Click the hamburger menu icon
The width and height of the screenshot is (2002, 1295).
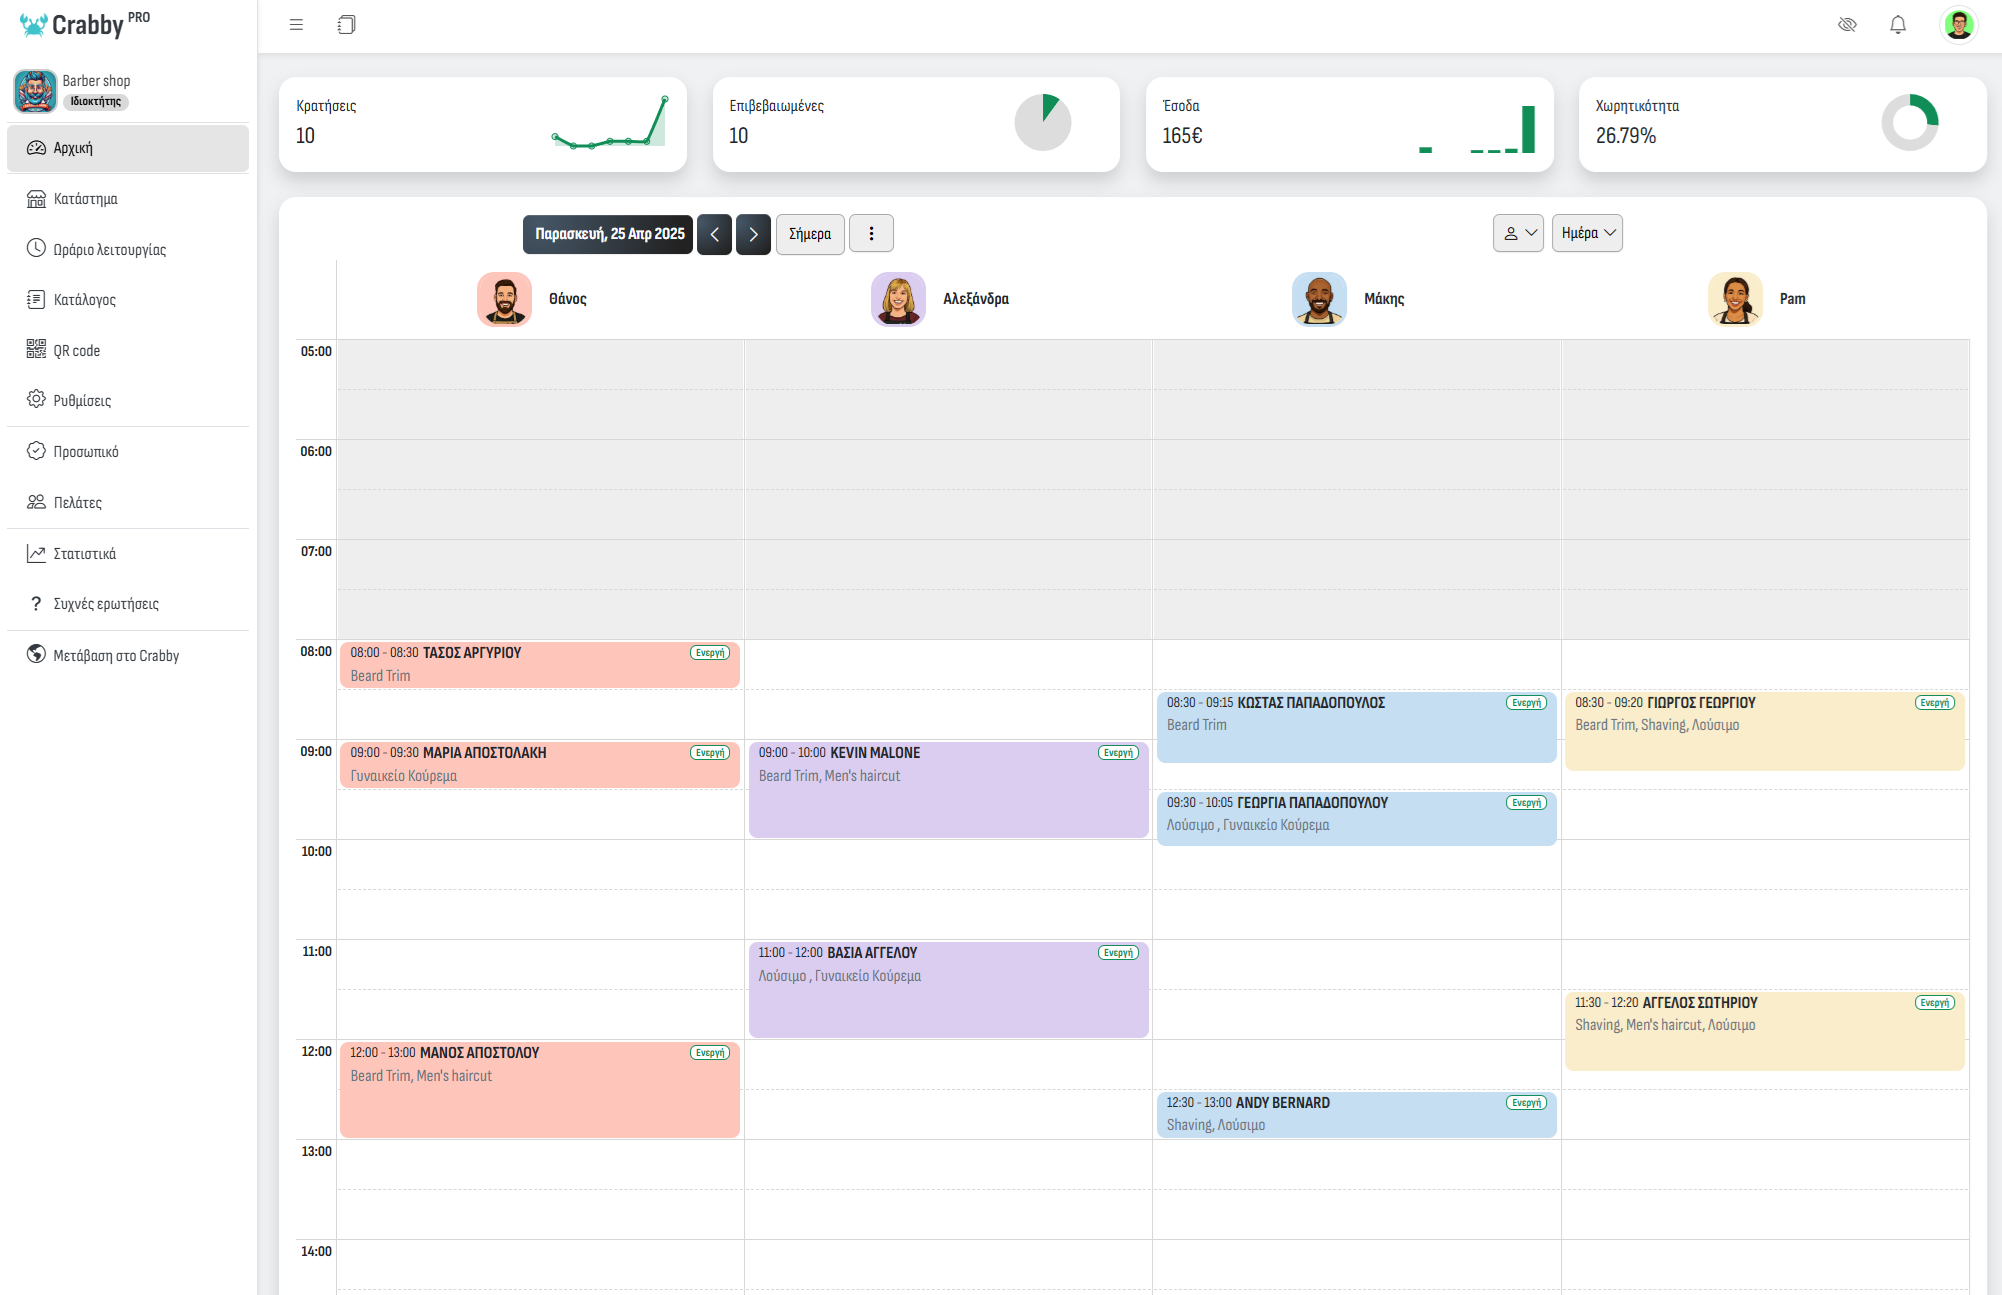[x=296, y=25]
